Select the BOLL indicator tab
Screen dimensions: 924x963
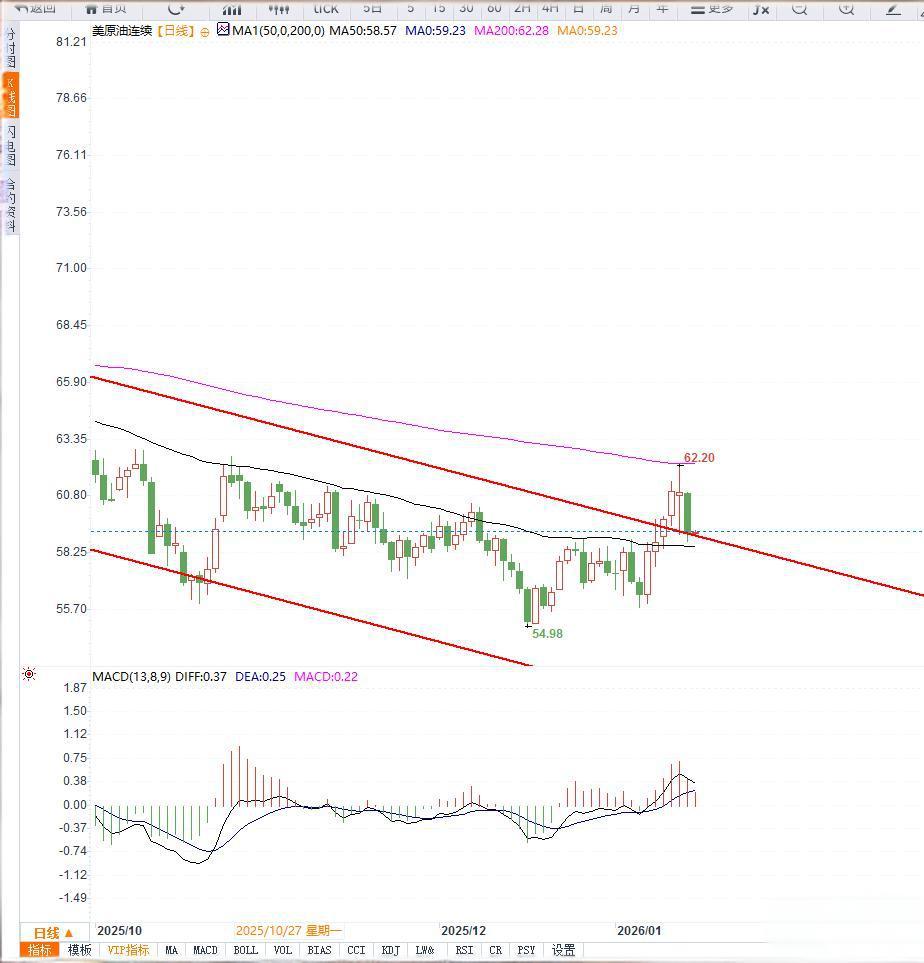coord(245,950)
